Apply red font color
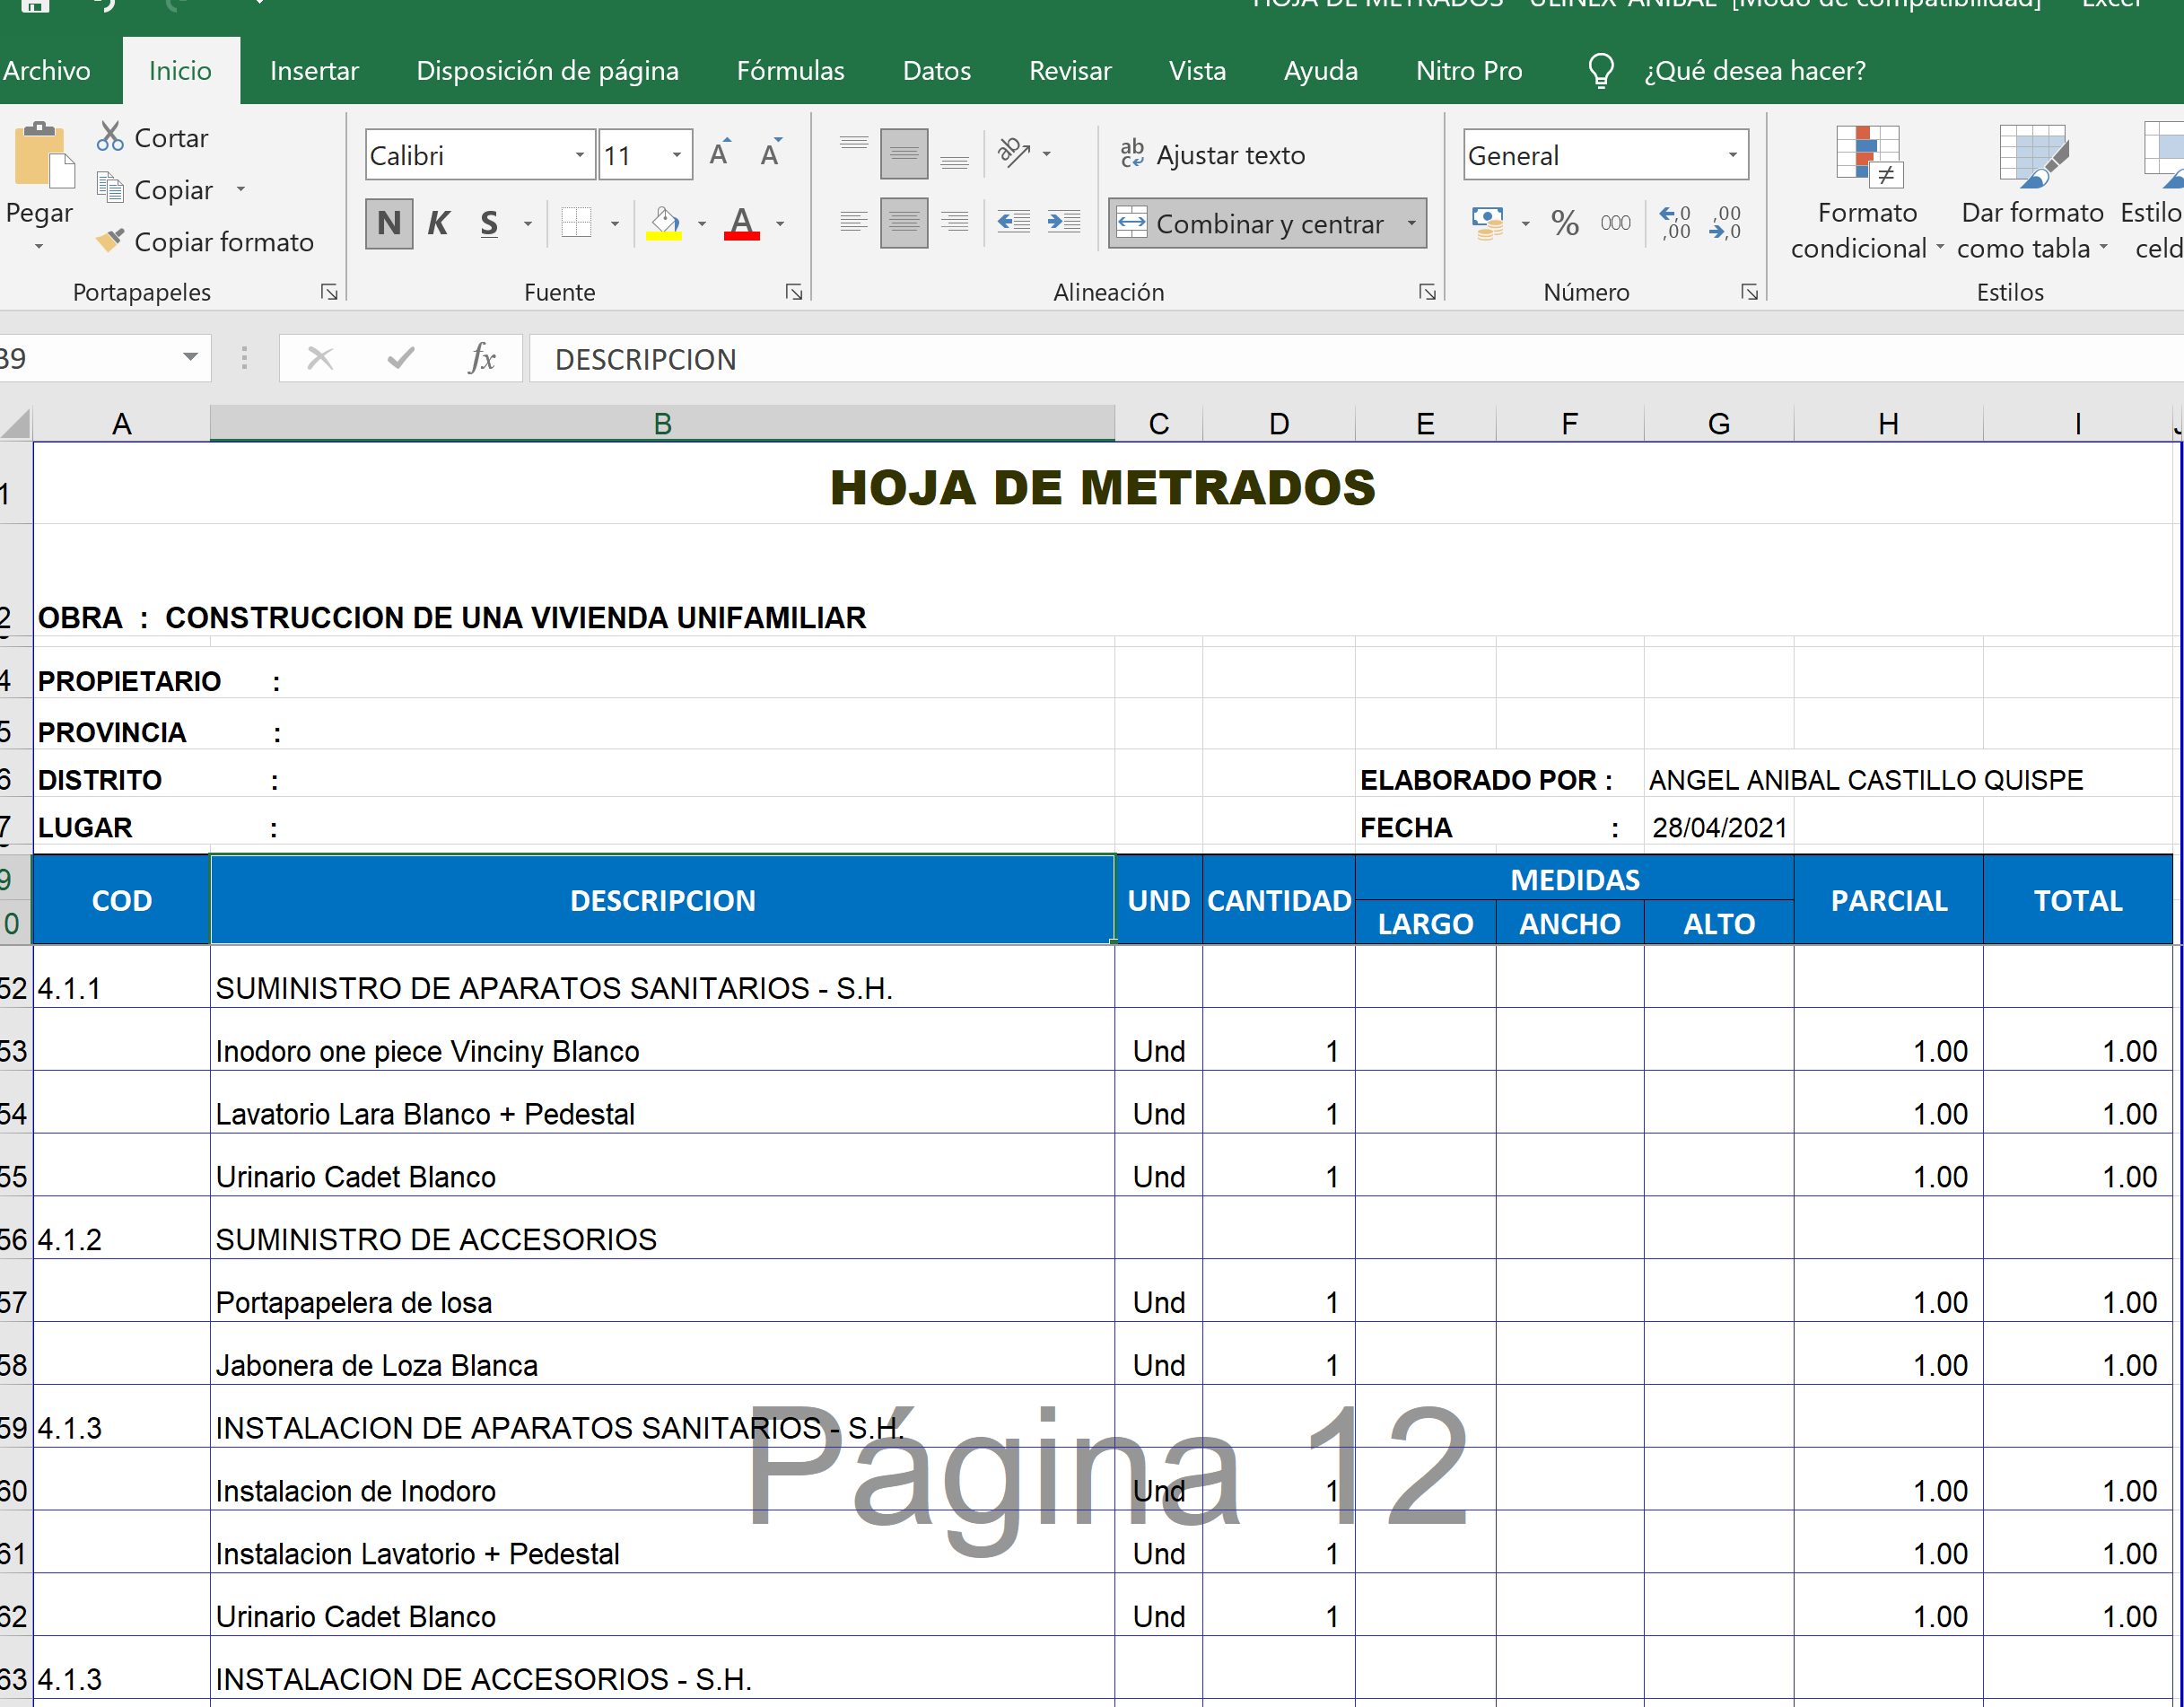Screen dimensions: 2184x1707 coord(742,223)
